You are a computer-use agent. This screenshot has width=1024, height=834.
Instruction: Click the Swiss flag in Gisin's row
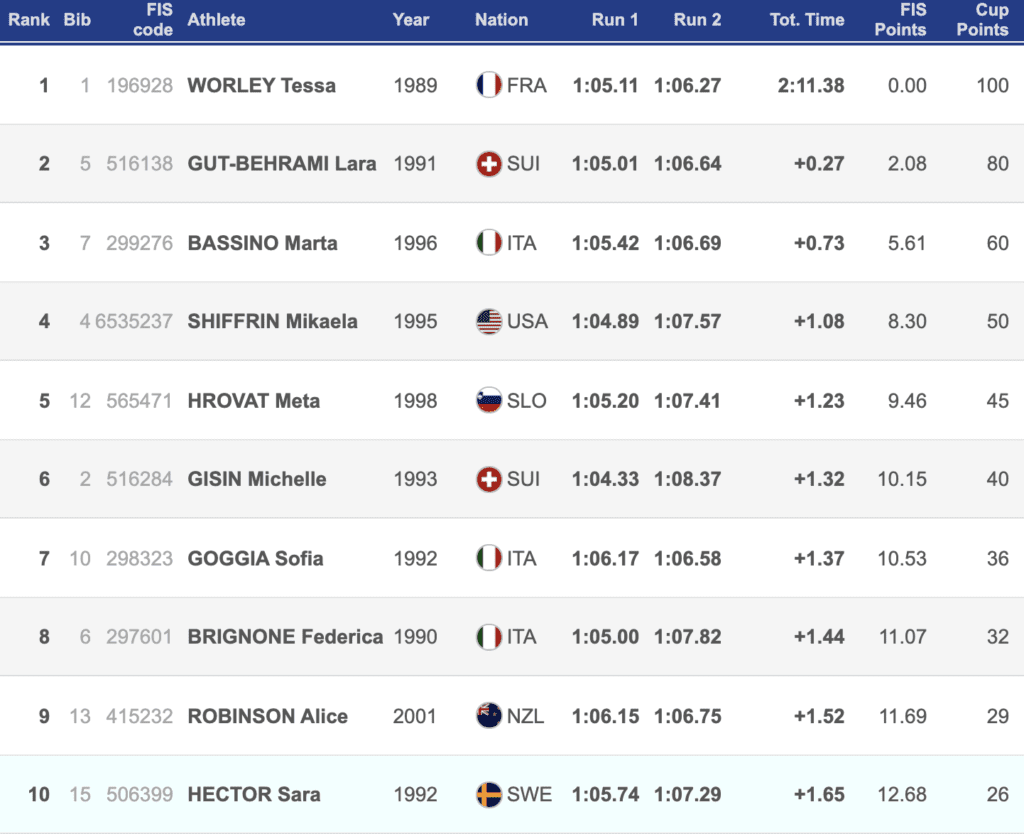click(x=488, y=479)
